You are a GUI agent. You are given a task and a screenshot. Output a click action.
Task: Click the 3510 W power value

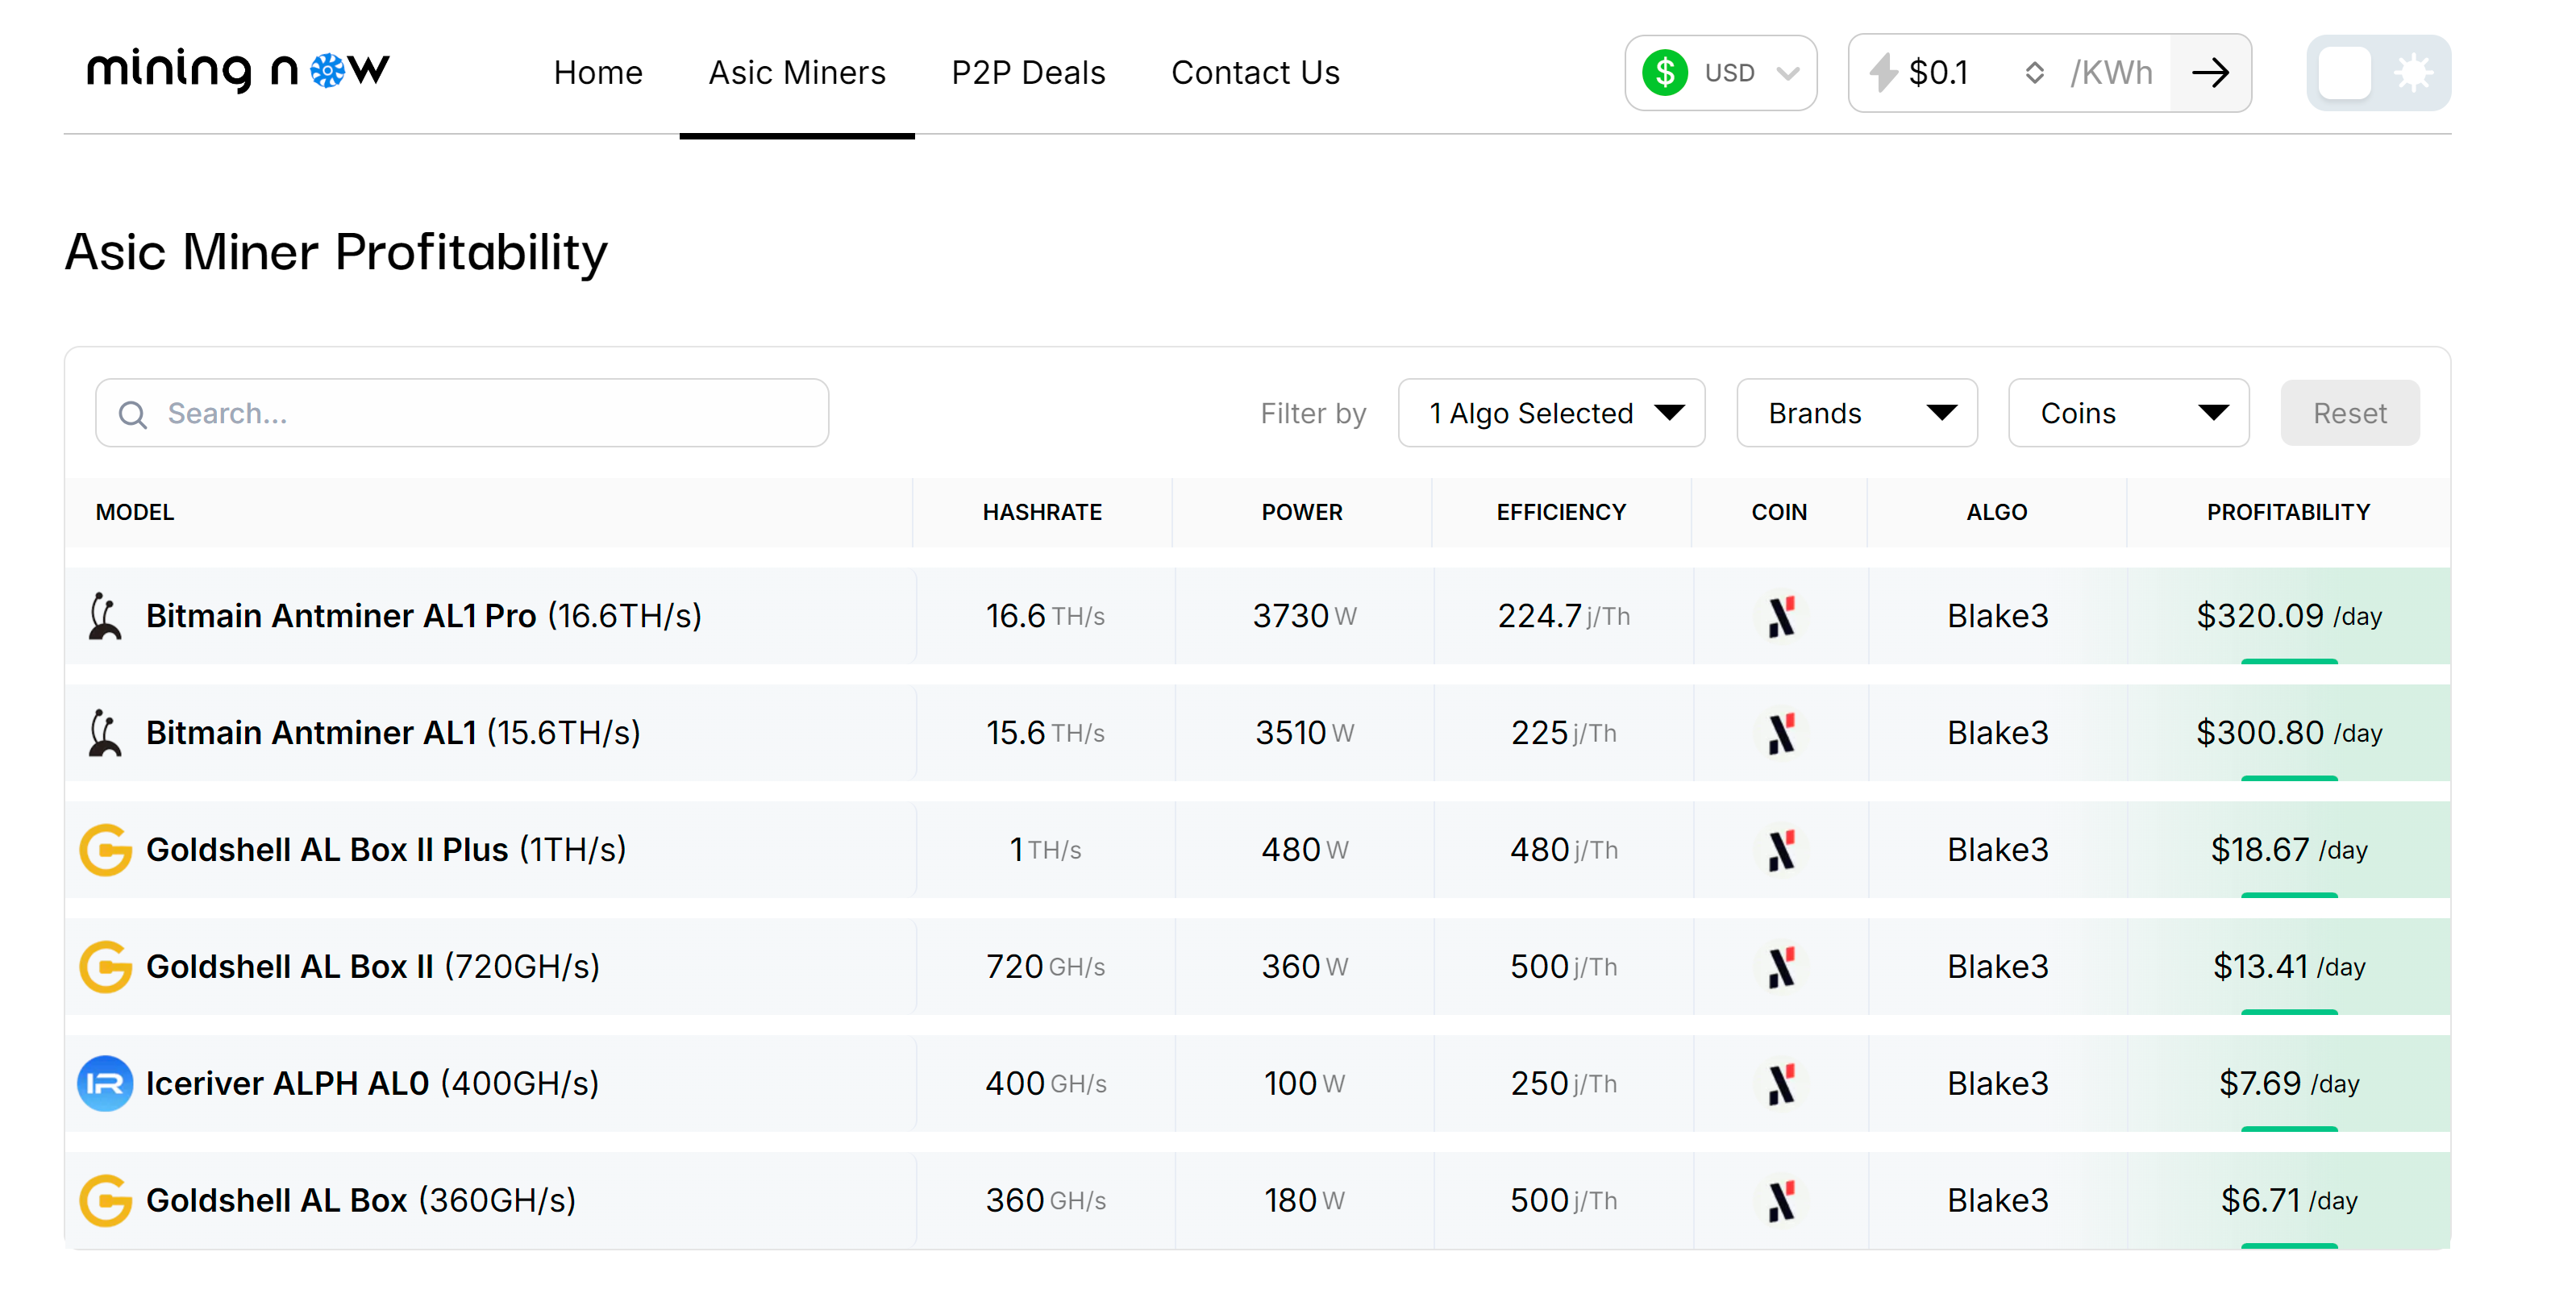pyautogui.click(x=1304, y=733)
